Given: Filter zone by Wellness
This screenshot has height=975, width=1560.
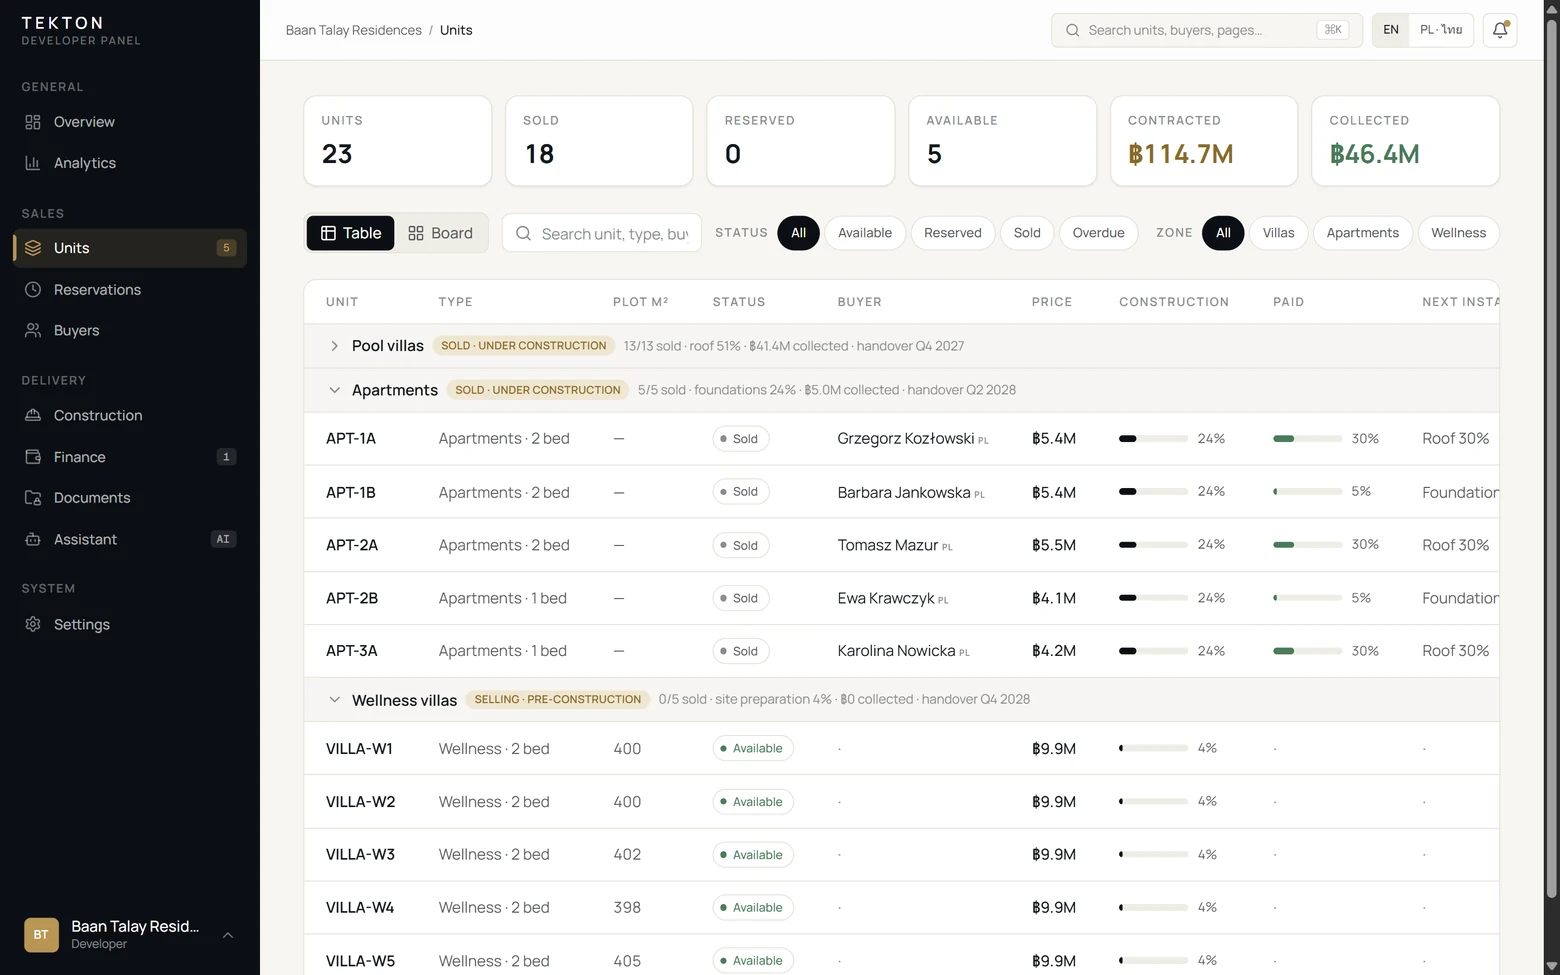Looking at the screenshot, I should 1458,233.
